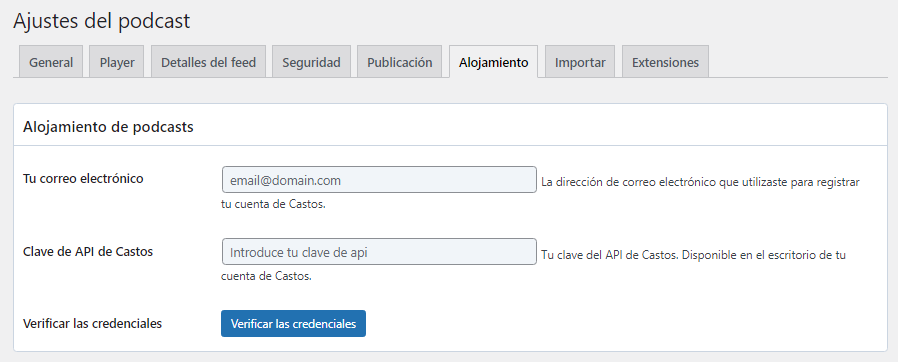Select the Alojamiento tab
This screenshot has width=898, height=362.
pos(493,62)
